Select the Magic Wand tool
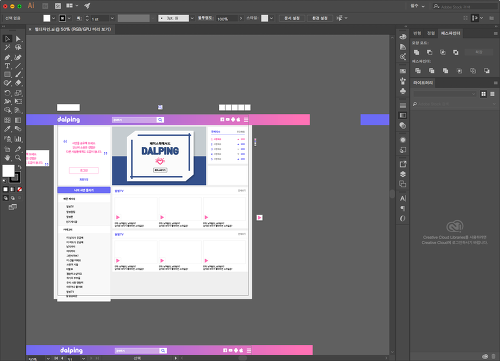 (7, 48)
